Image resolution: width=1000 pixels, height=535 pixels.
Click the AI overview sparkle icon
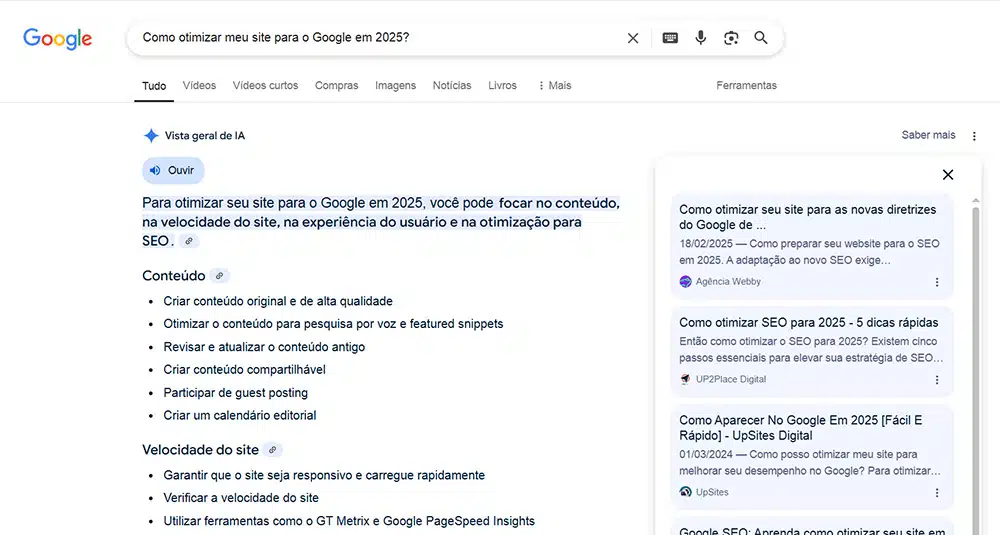click(x=151, y=135)
